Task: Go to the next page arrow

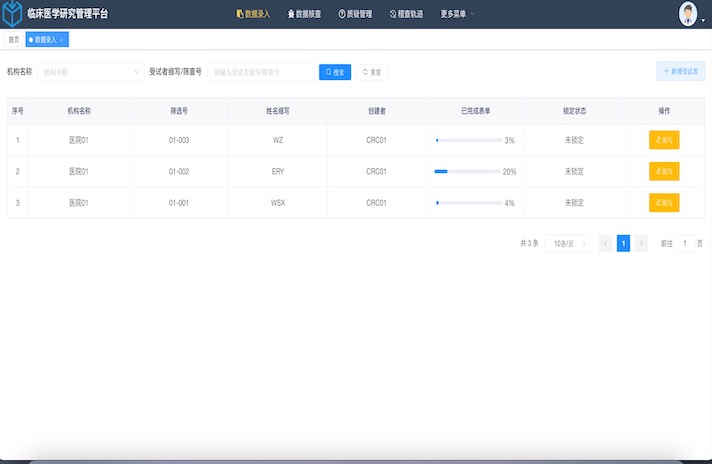Action: (641, 243)
